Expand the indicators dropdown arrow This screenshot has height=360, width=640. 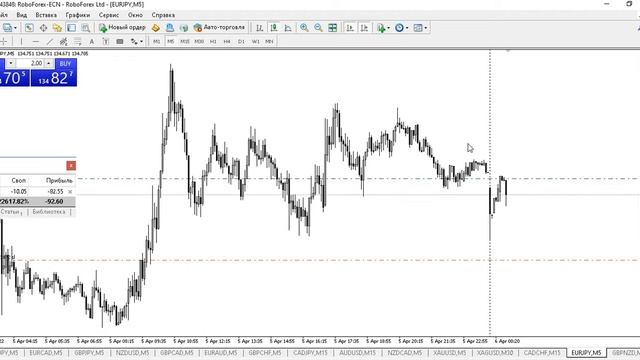click(x=388, y=28)
